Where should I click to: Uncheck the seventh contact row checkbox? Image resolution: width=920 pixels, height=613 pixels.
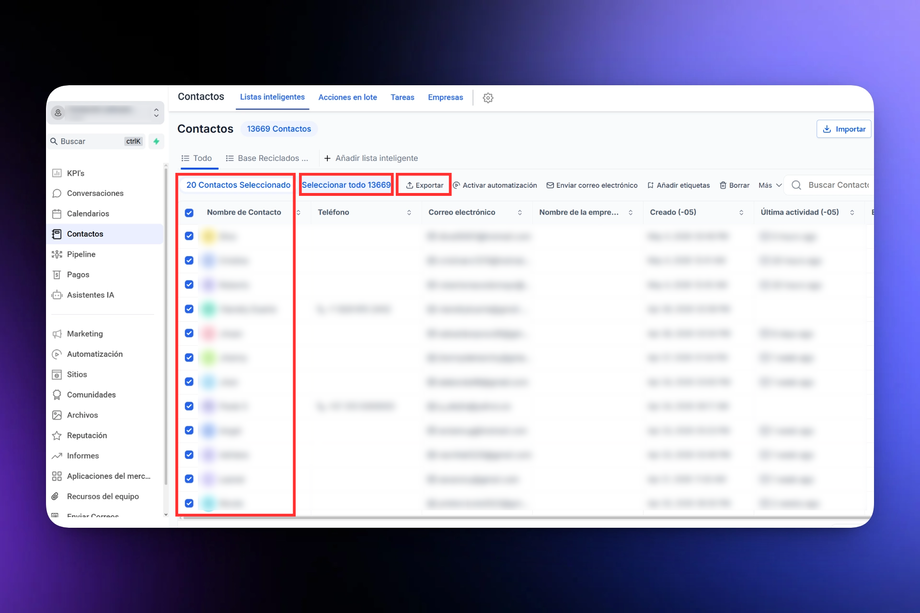(x=189, y=382)
